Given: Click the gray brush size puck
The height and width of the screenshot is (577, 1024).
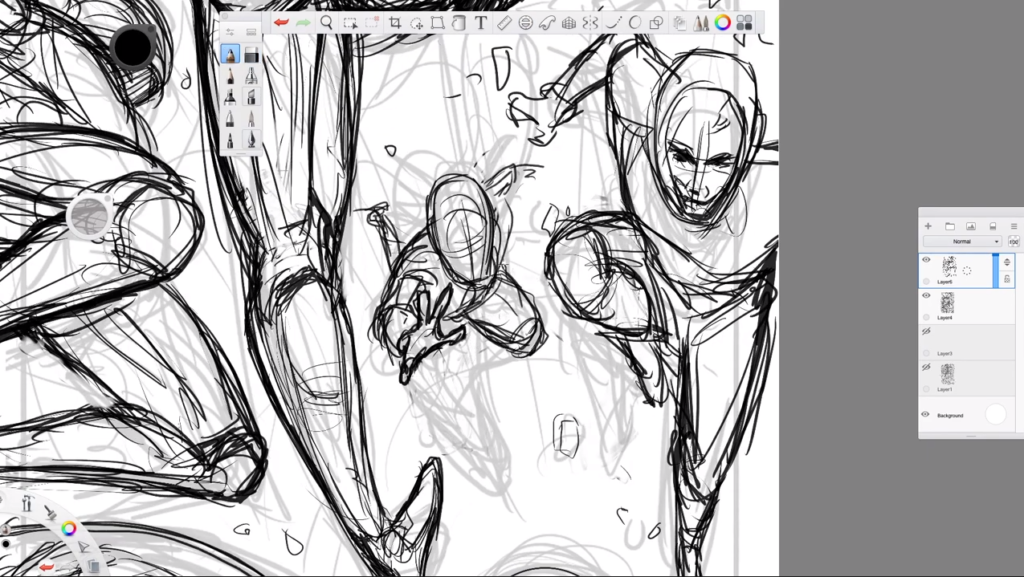Looking at the screenshot, I should pos(90,215).
